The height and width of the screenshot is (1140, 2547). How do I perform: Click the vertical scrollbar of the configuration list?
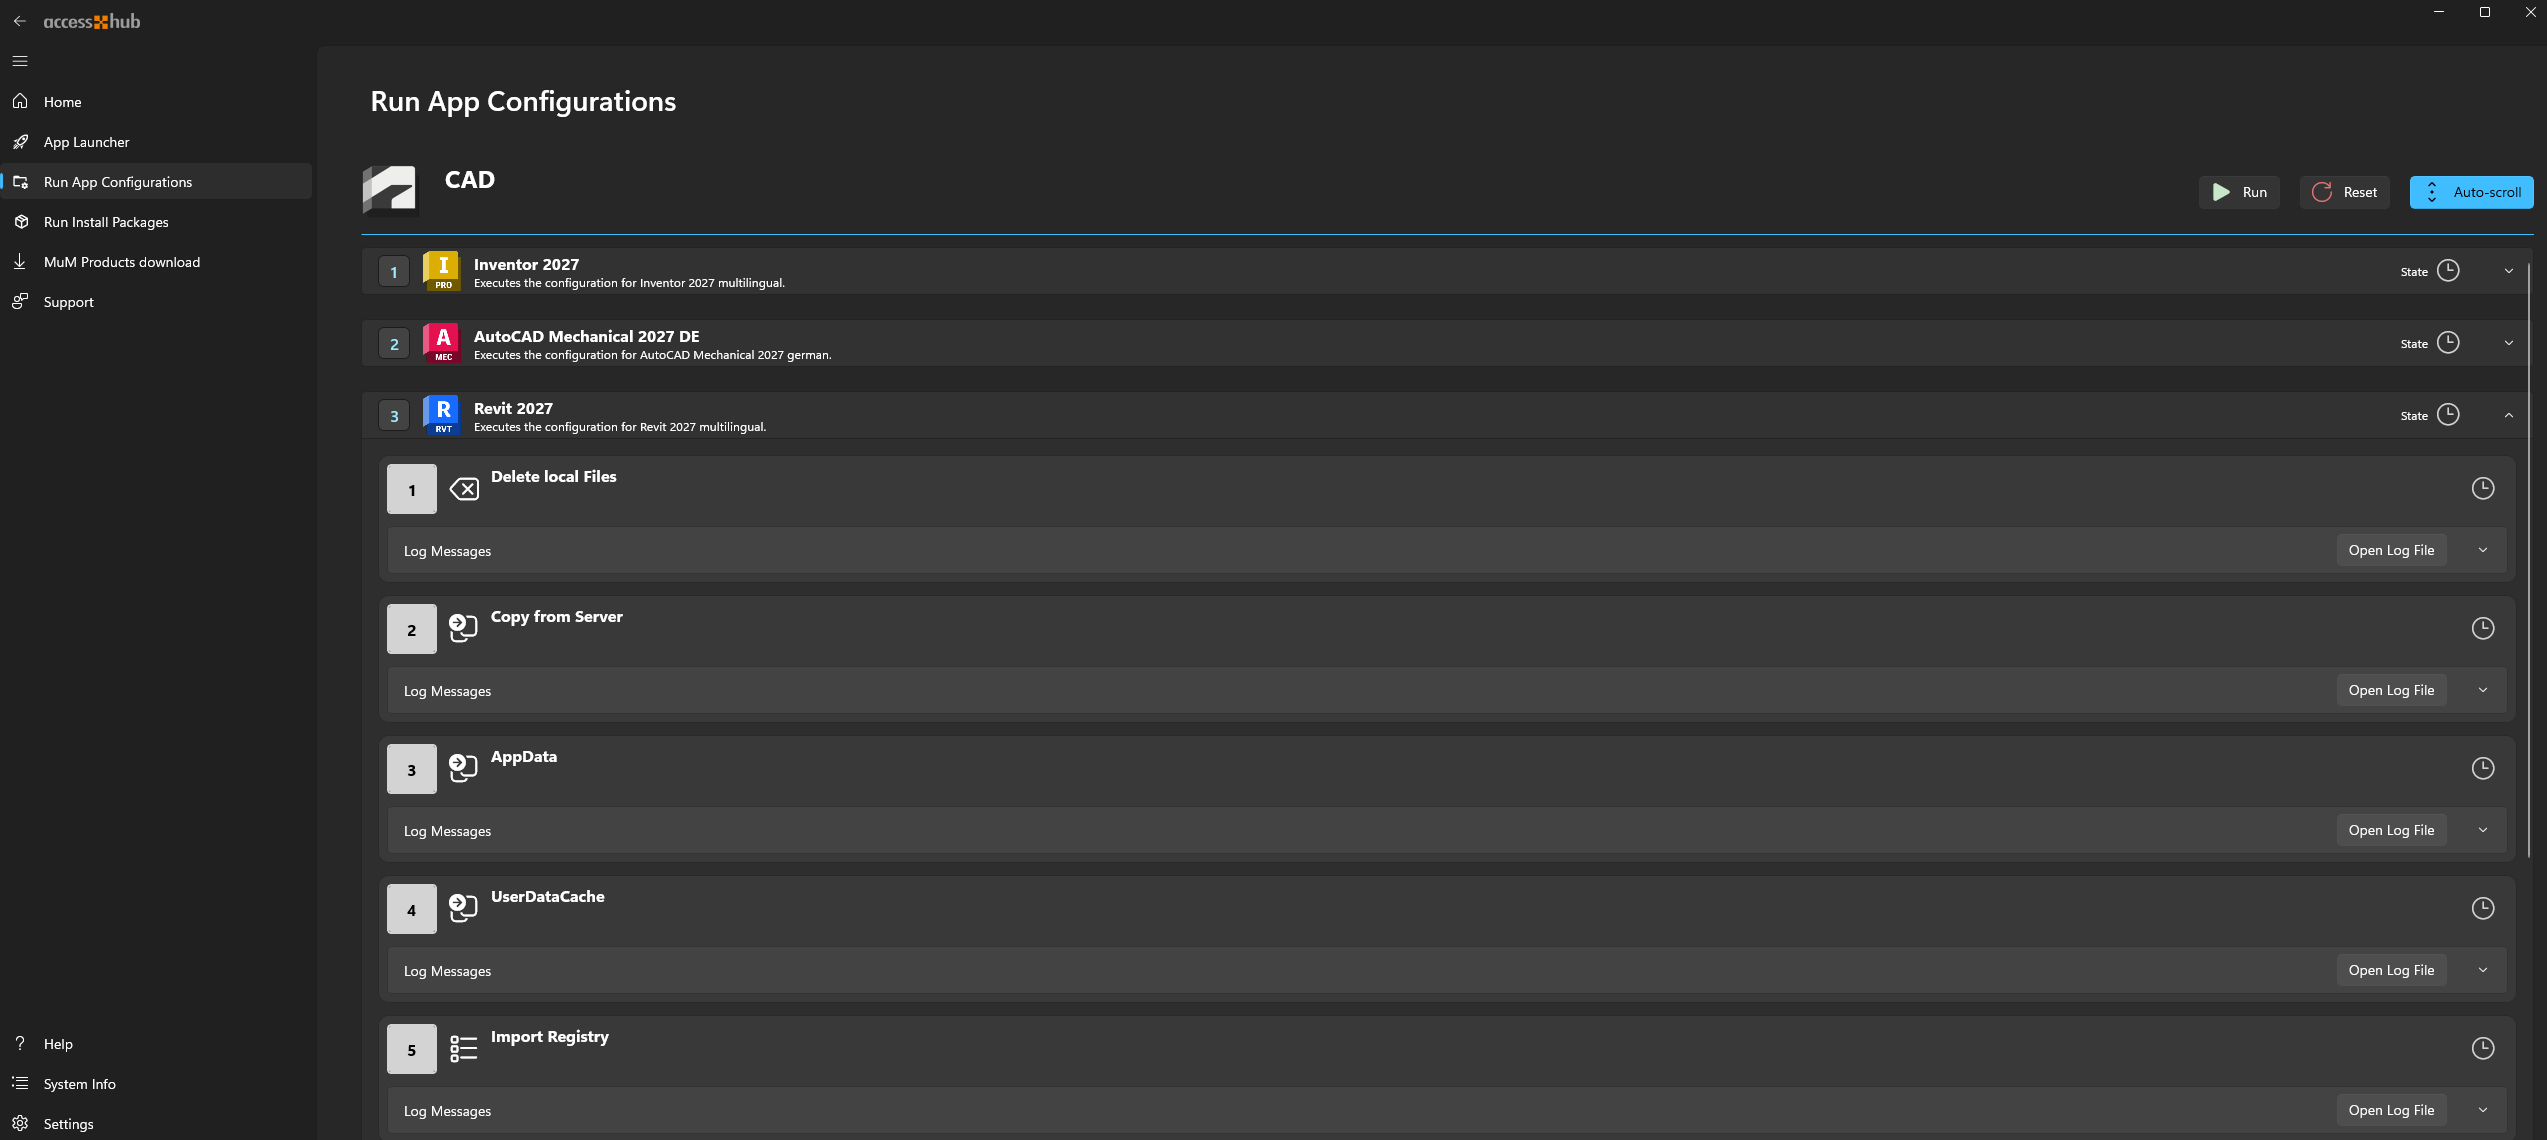[x=2529, y=558]
